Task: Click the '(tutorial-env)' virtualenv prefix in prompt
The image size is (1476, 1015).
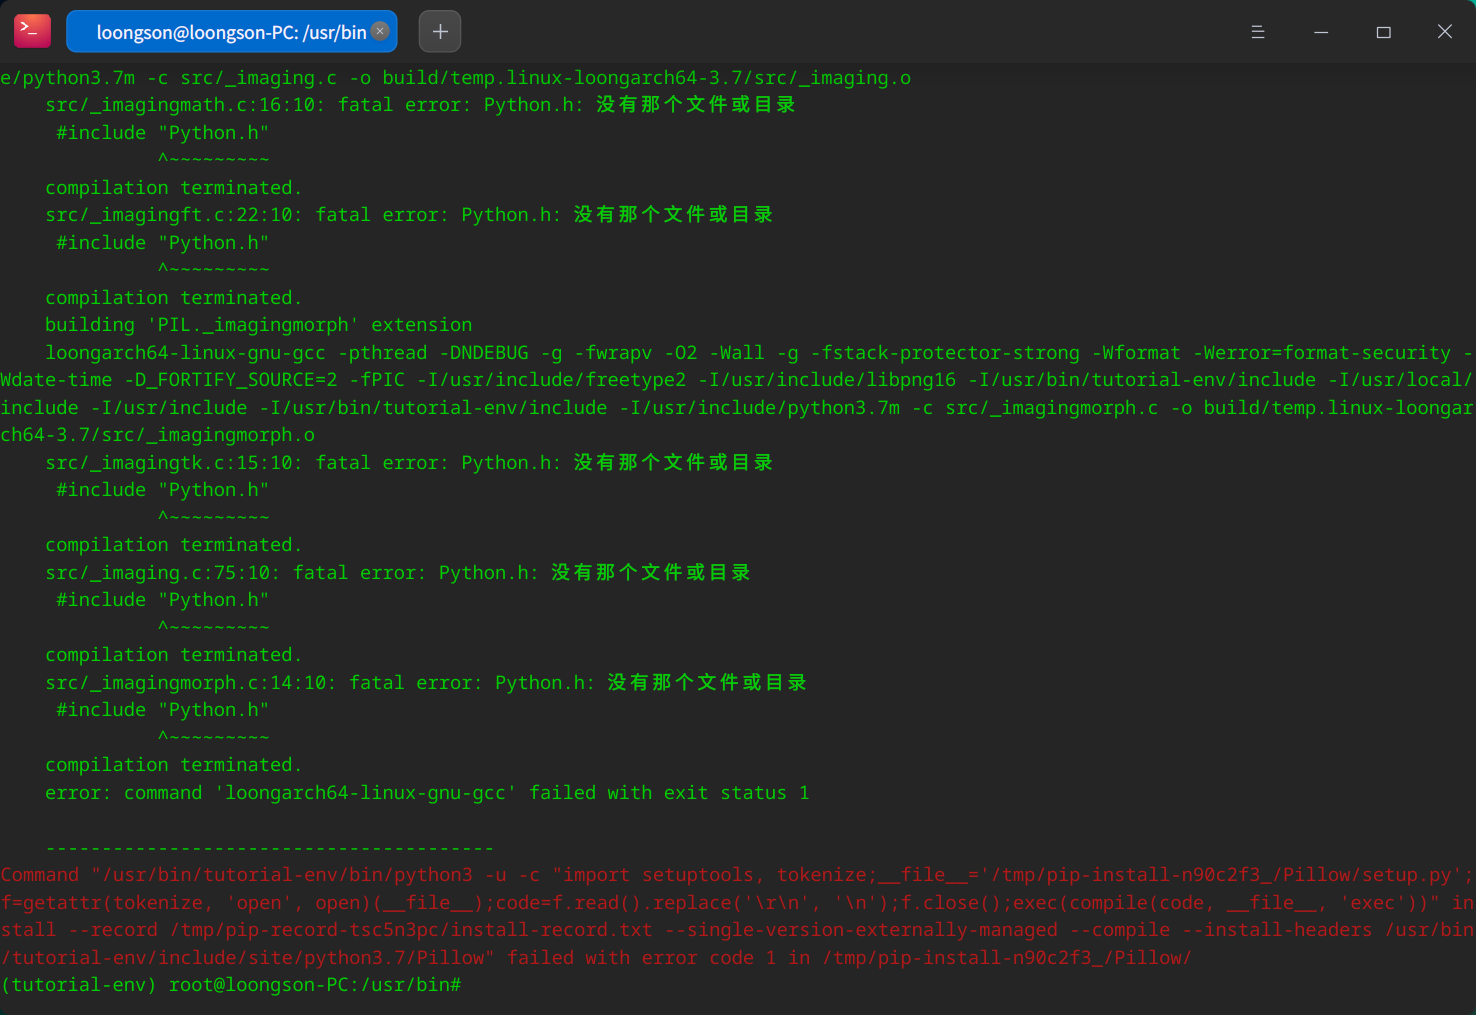Action: point(79,985)
